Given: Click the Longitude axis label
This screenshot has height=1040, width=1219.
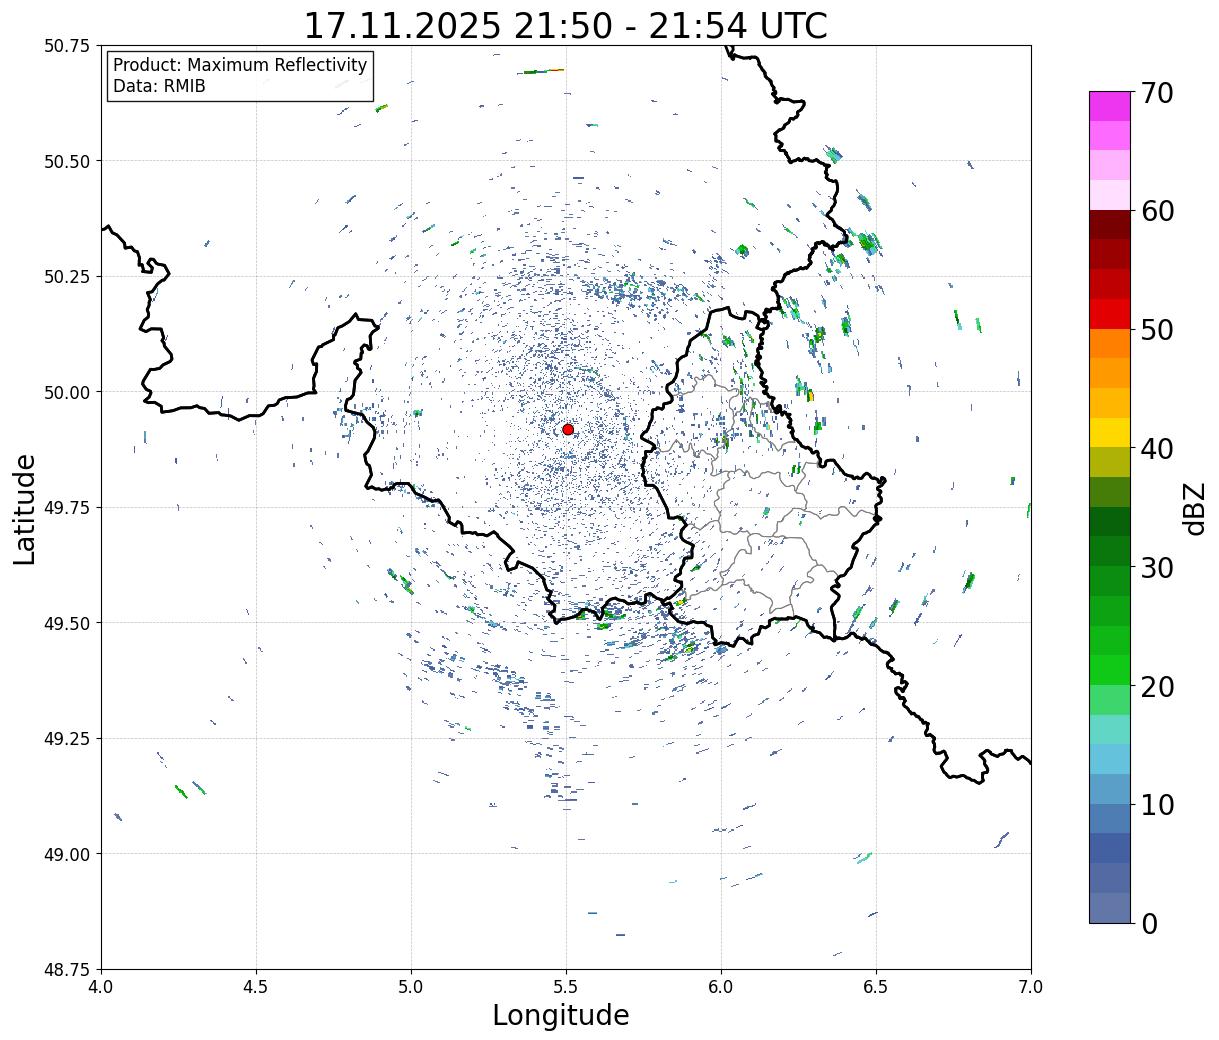Looking at the screenshot, I should click(x=561, y=1015).
